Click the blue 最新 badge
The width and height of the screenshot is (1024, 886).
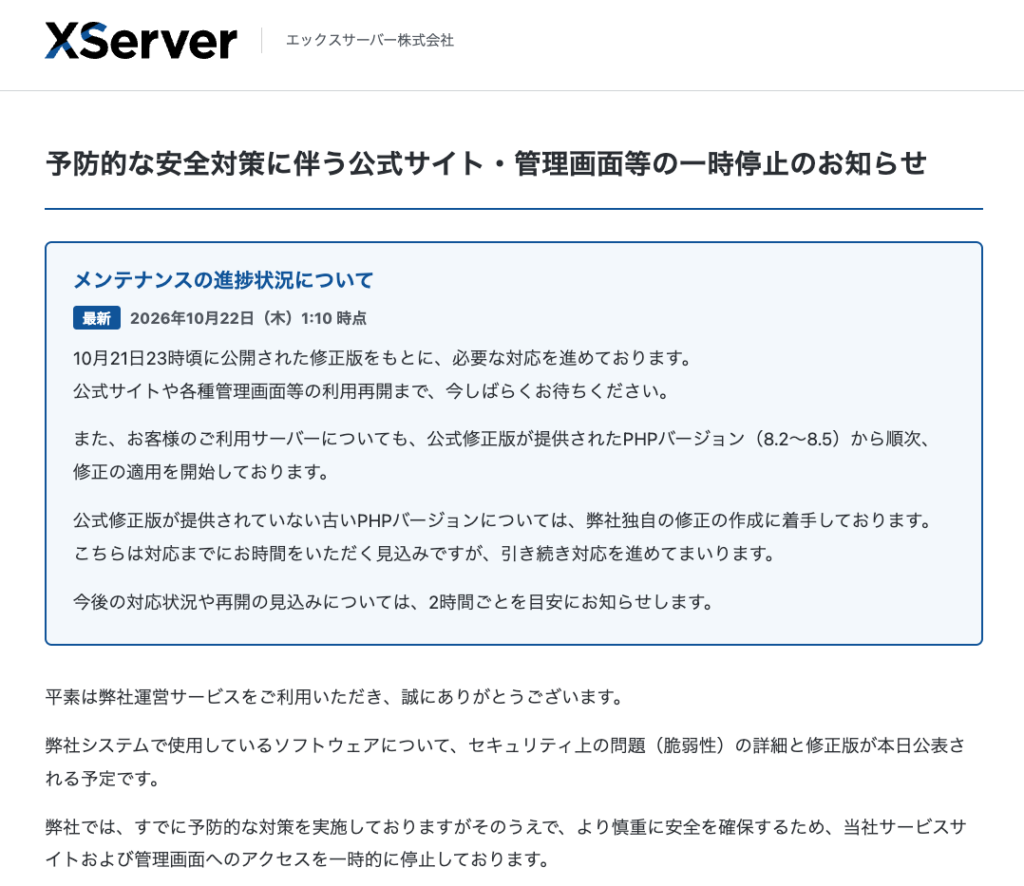pos(97,318)
